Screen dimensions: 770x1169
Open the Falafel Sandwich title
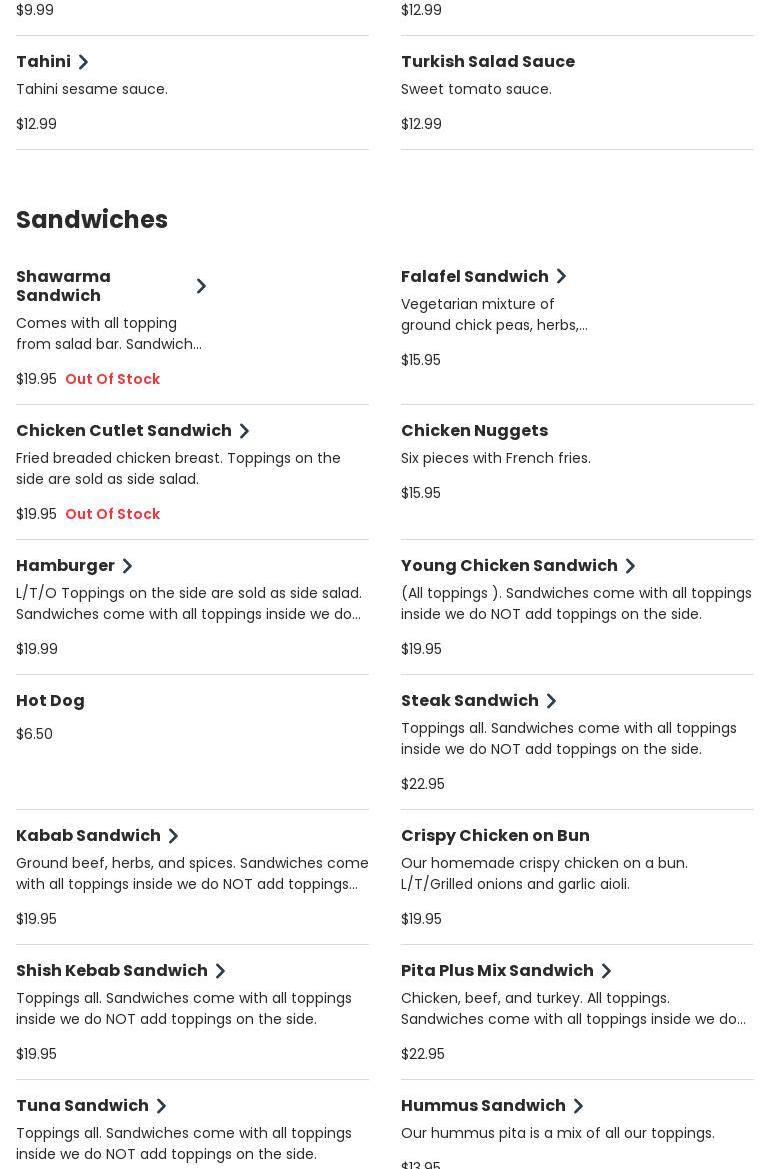click(x=474, y=276)
